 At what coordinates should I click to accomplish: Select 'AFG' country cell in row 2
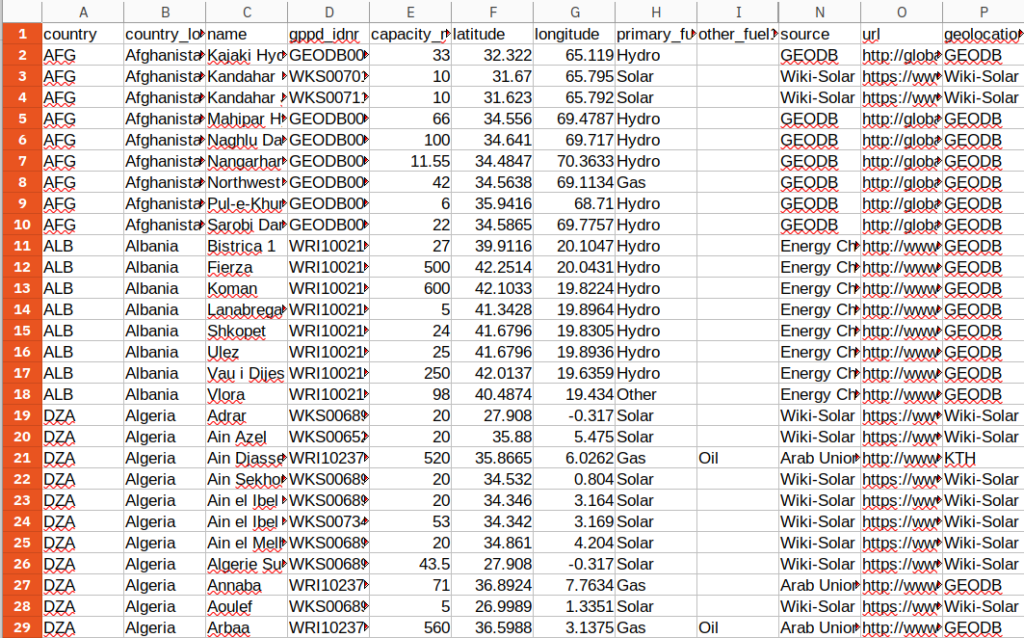point(83,56)
